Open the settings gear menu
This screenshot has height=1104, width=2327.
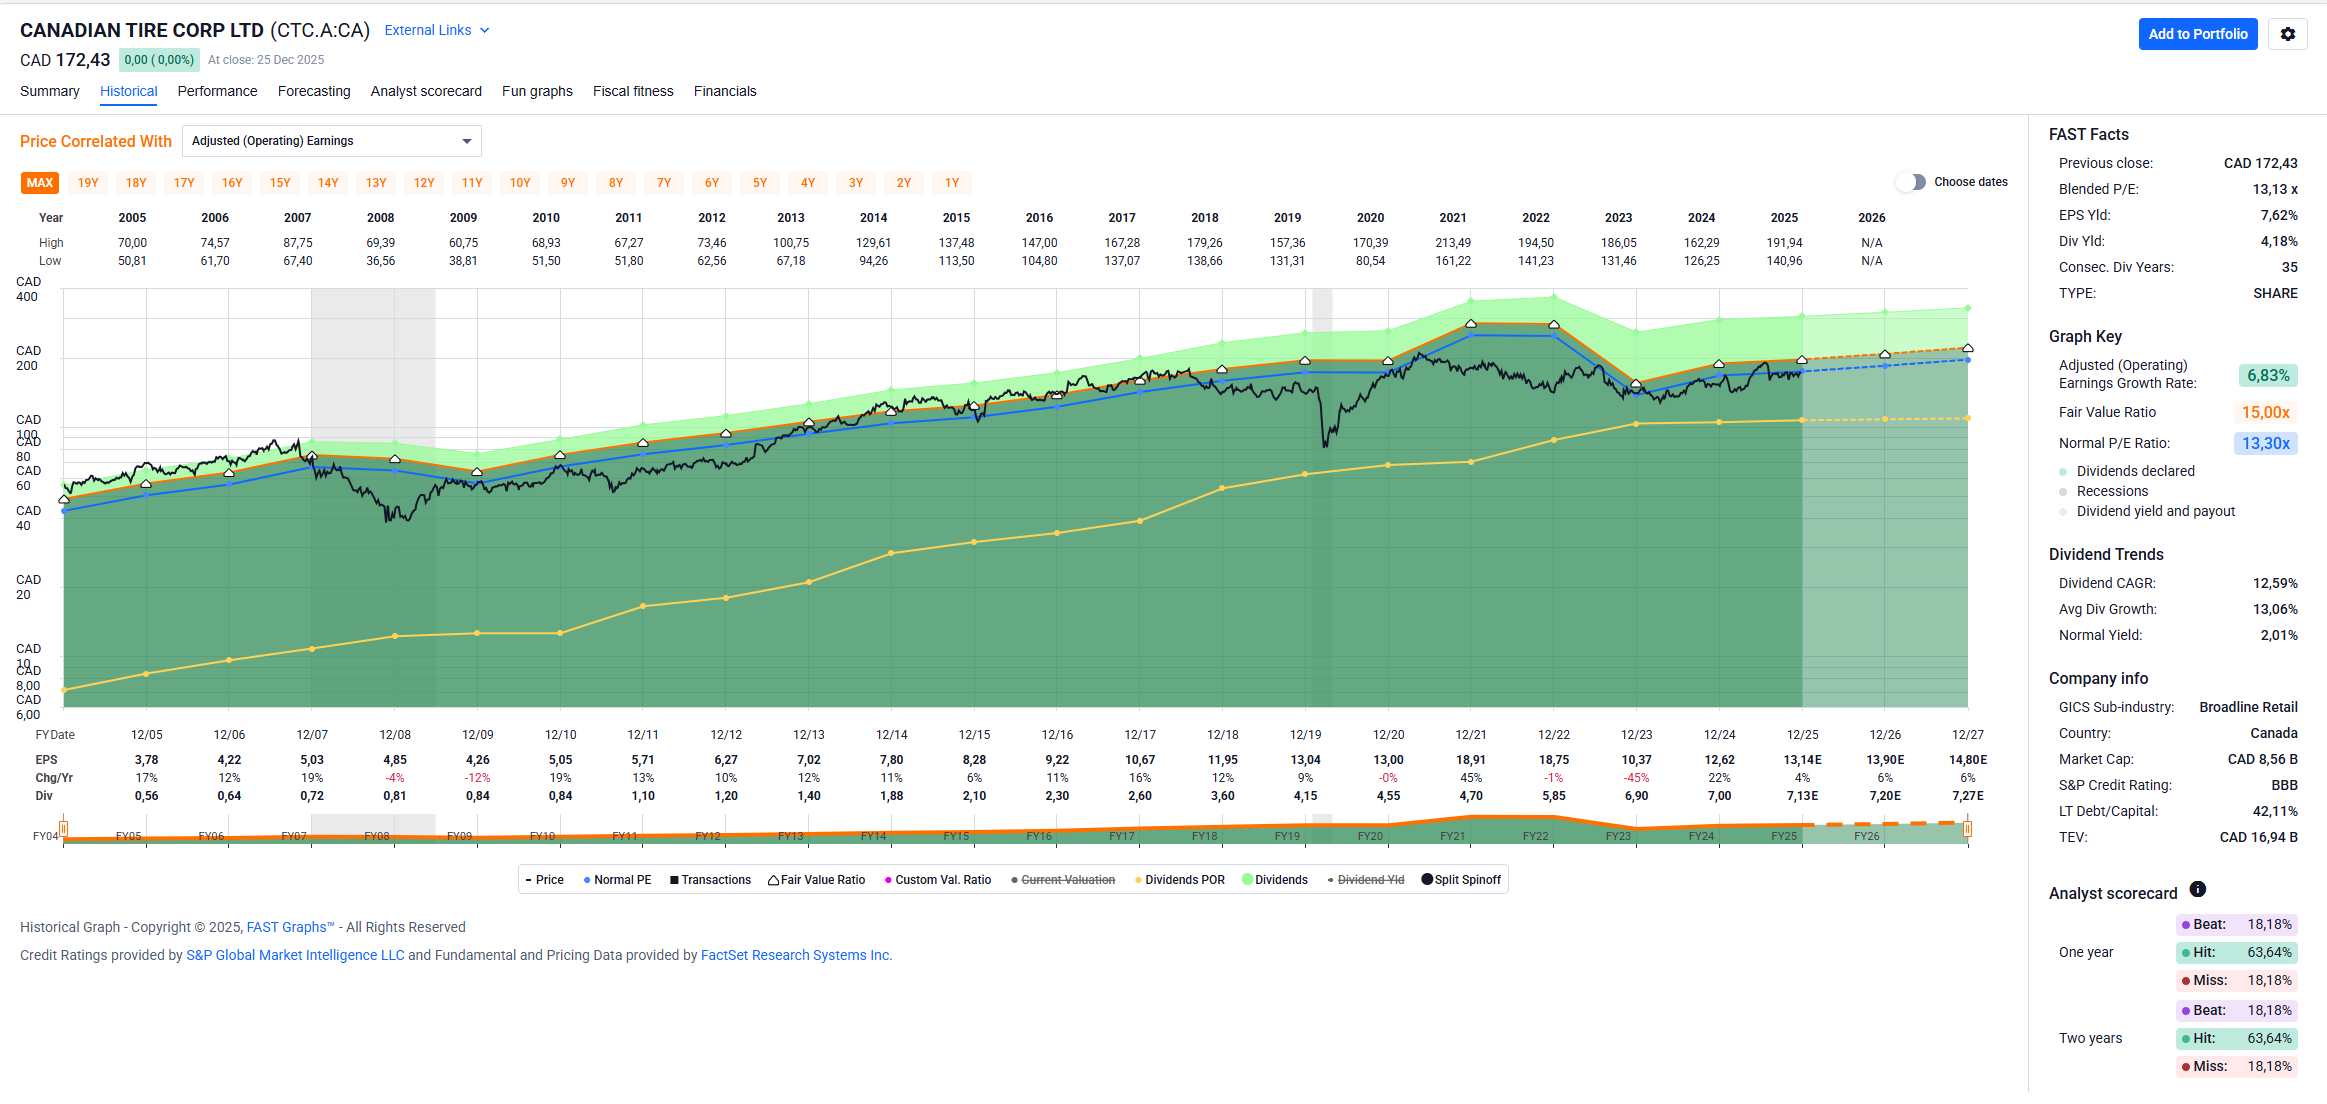pyautogui.click(x=2287, y=34)
